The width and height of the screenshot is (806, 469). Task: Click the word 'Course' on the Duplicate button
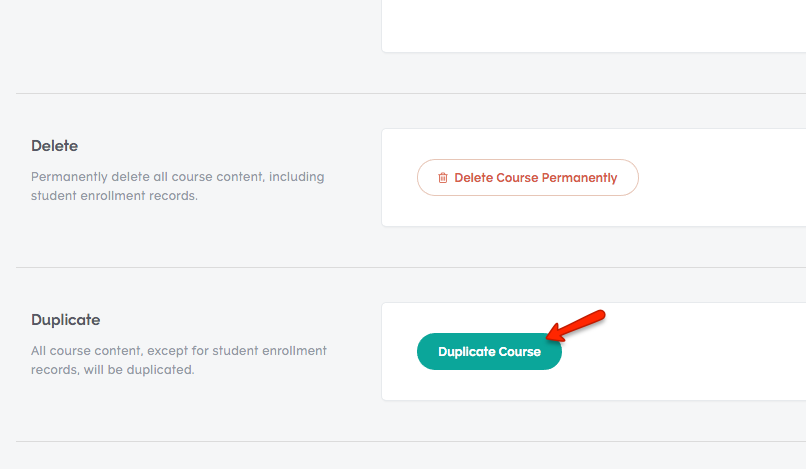point(520,352)
